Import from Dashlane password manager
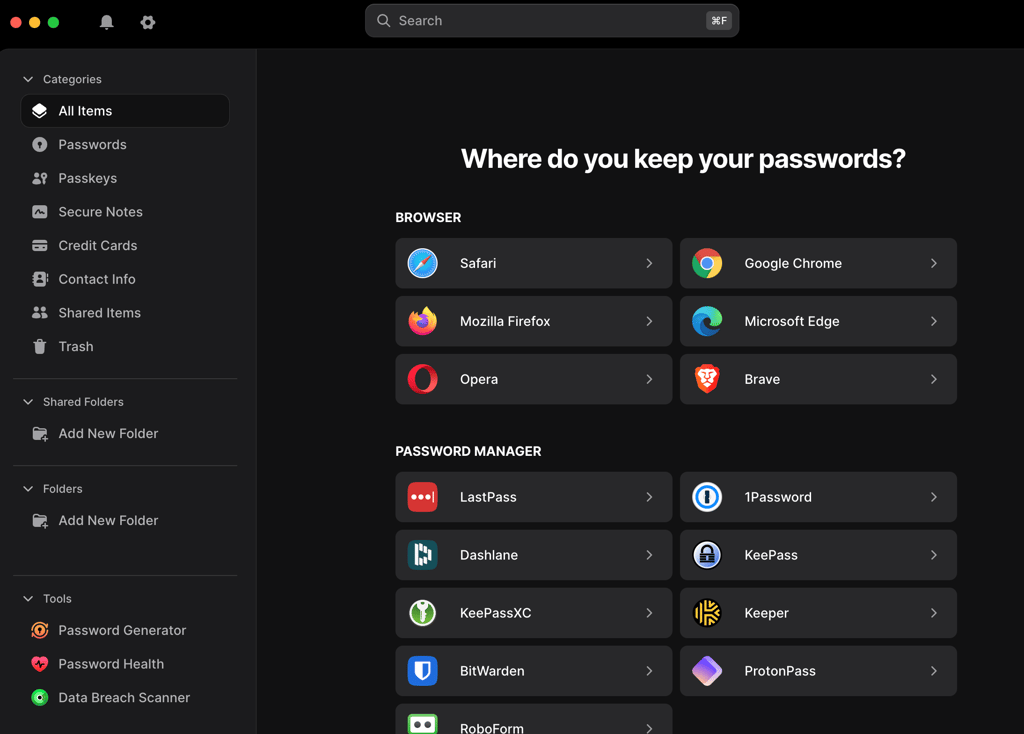 (534, 555)
